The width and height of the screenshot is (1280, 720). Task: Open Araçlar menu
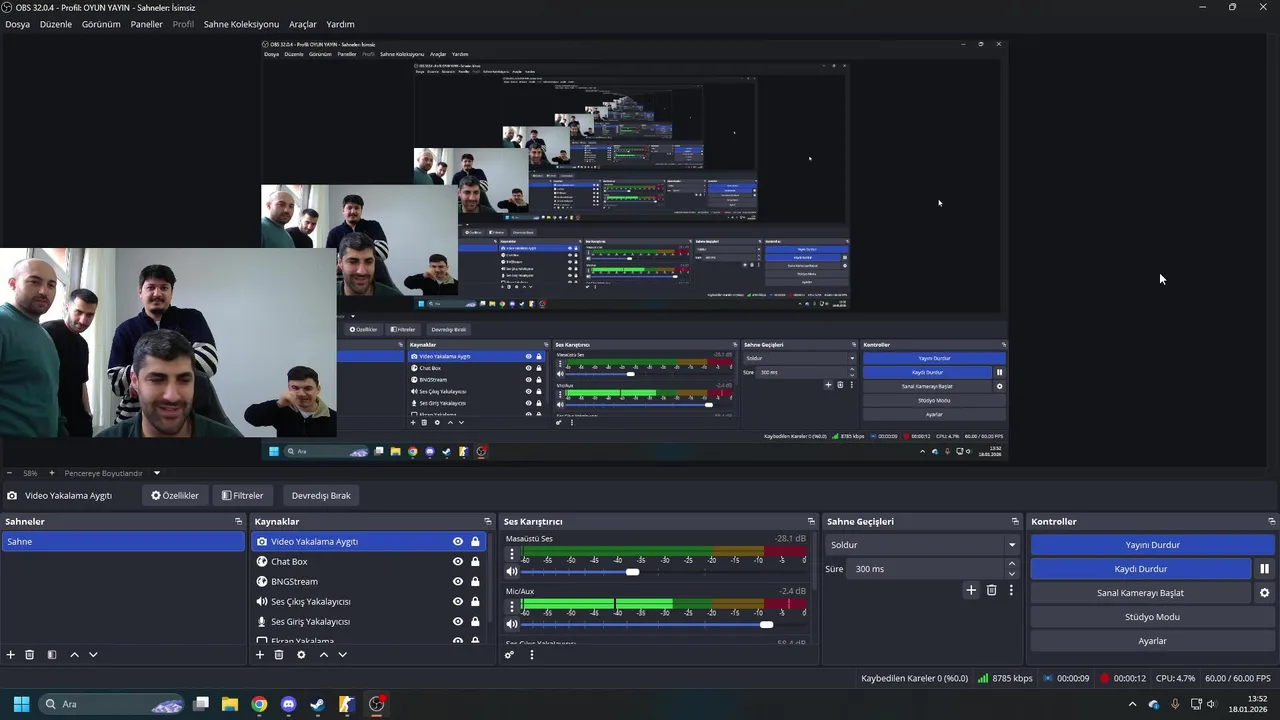(303, 24)
